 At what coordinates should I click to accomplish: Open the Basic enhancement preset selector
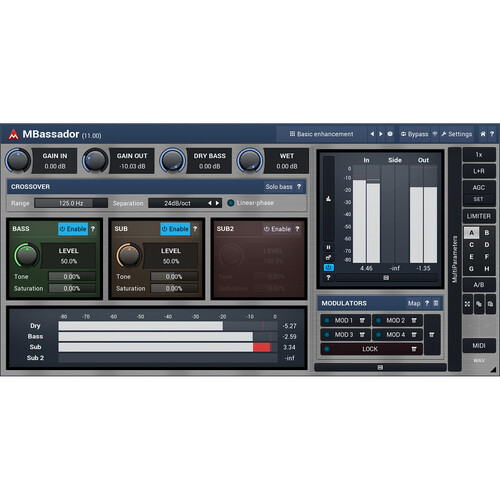pyautogui.click(x=322, y=134)
